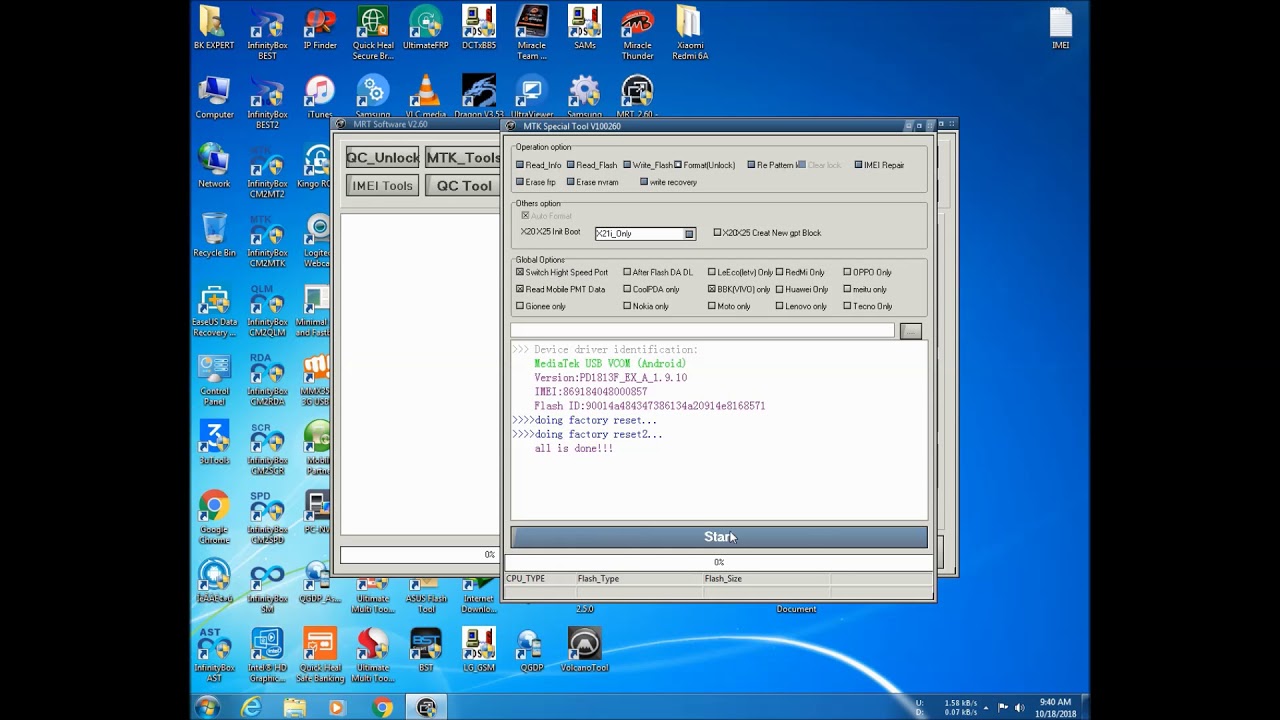Click QC Tool in MRT Software
Screen dimensions: 1280x720
[x=463, y=185]
